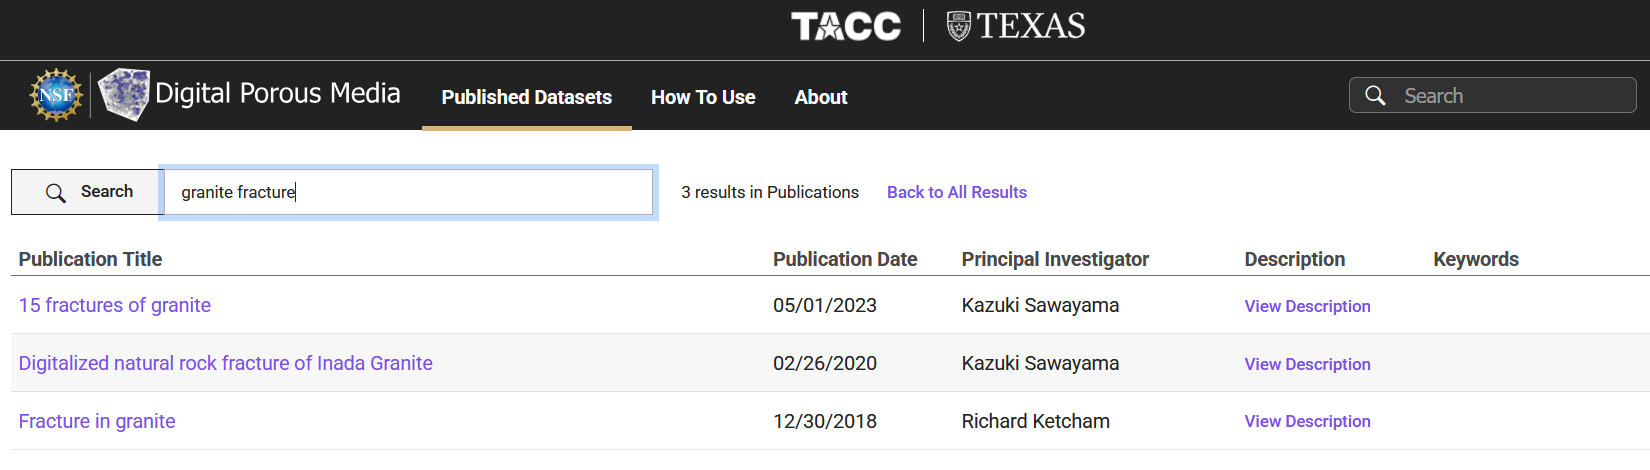1650x470 pixels.
Task: Open the Fracture in granite publication
Action: coord(97,421)
